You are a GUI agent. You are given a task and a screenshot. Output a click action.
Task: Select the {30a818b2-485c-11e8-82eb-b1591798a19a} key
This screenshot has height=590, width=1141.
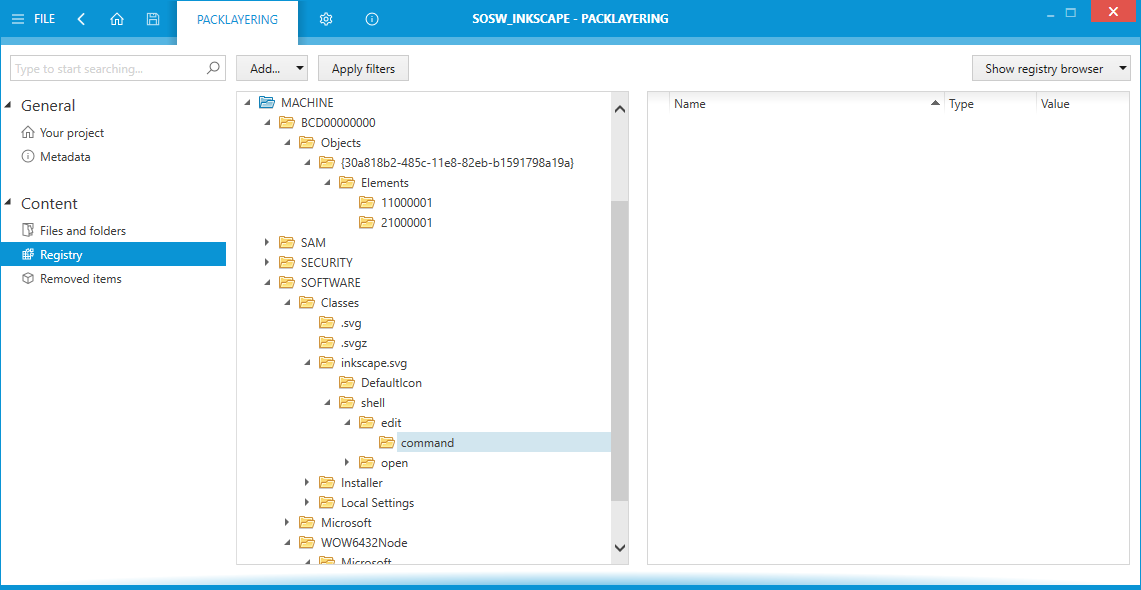pyautogui.click(x=458, y=162)
